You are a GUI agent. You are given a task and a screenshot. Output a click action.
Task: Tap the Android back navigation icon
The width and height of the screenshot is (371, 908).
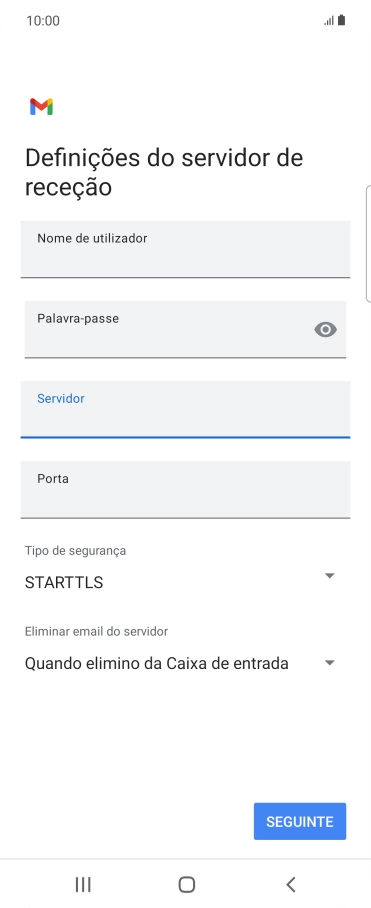click(x=291, y=884)
